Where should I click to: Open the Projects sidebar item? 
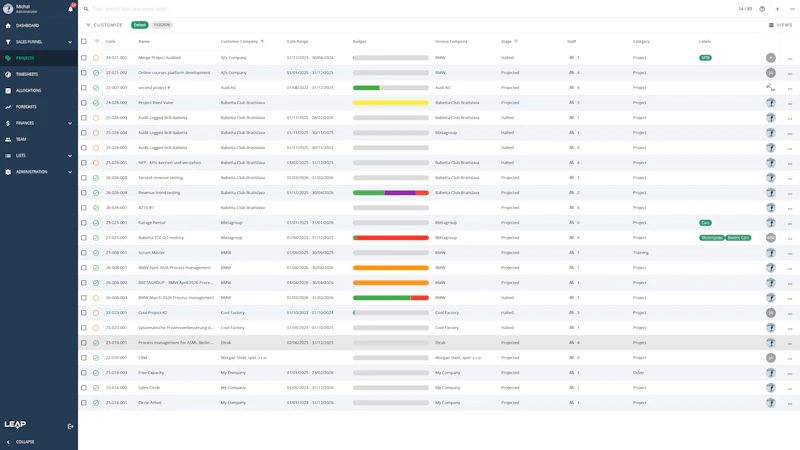pos(39,58)
